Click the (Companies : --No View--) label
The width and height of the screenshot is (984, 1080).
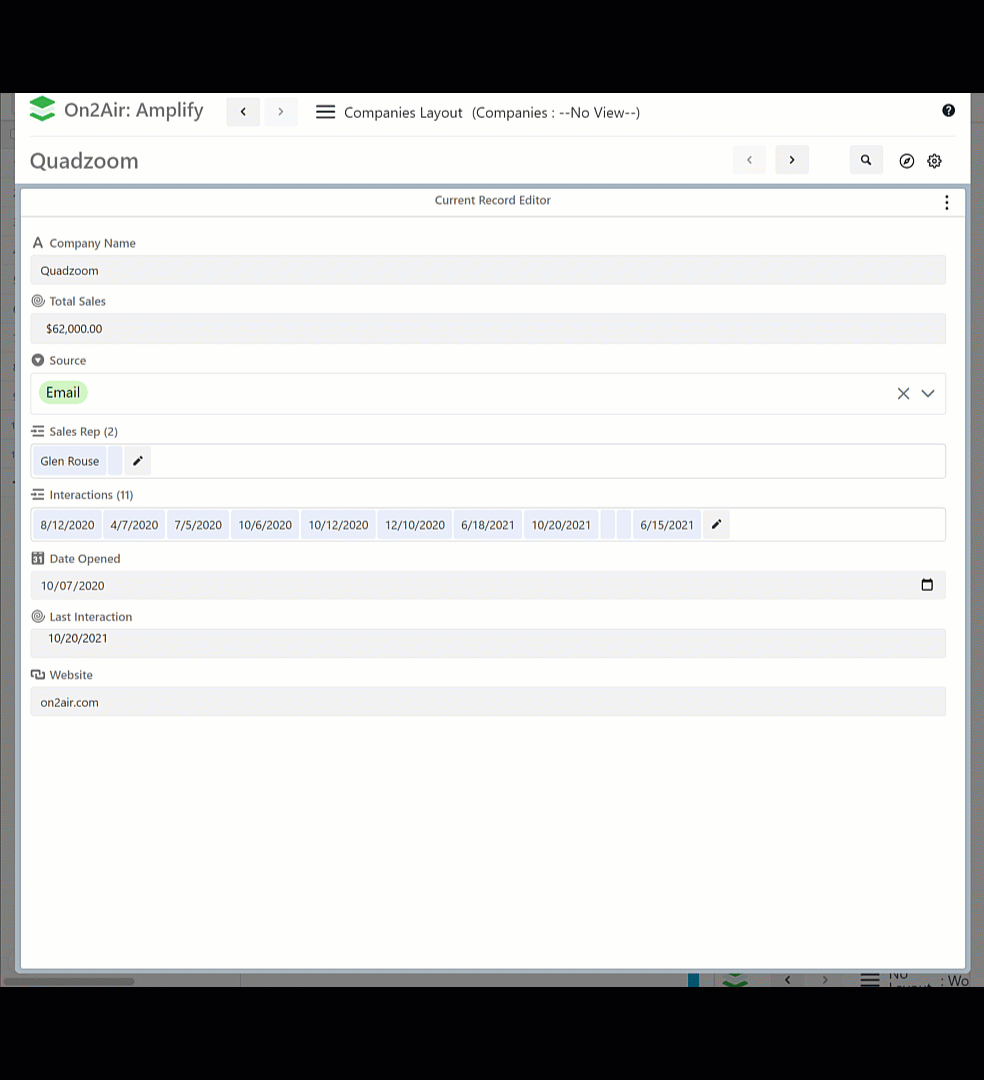[556, 113]
